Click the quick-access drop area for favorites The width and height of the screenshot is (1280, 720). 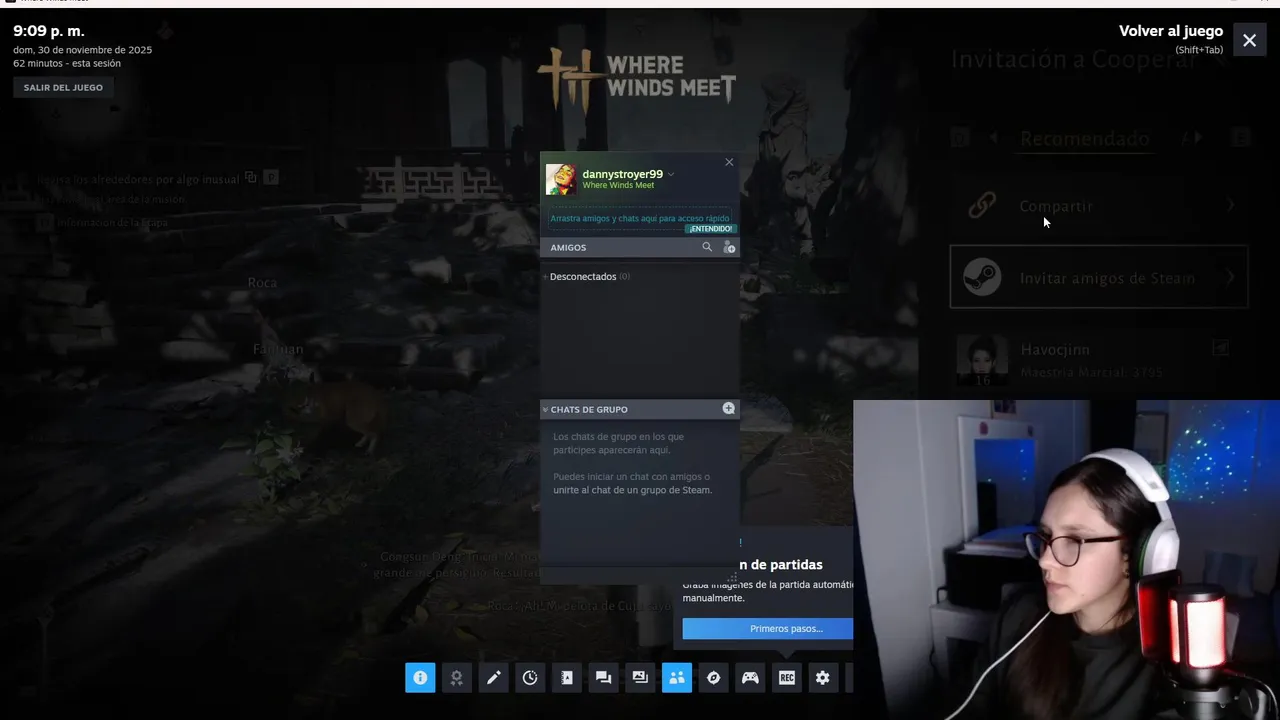640,218
